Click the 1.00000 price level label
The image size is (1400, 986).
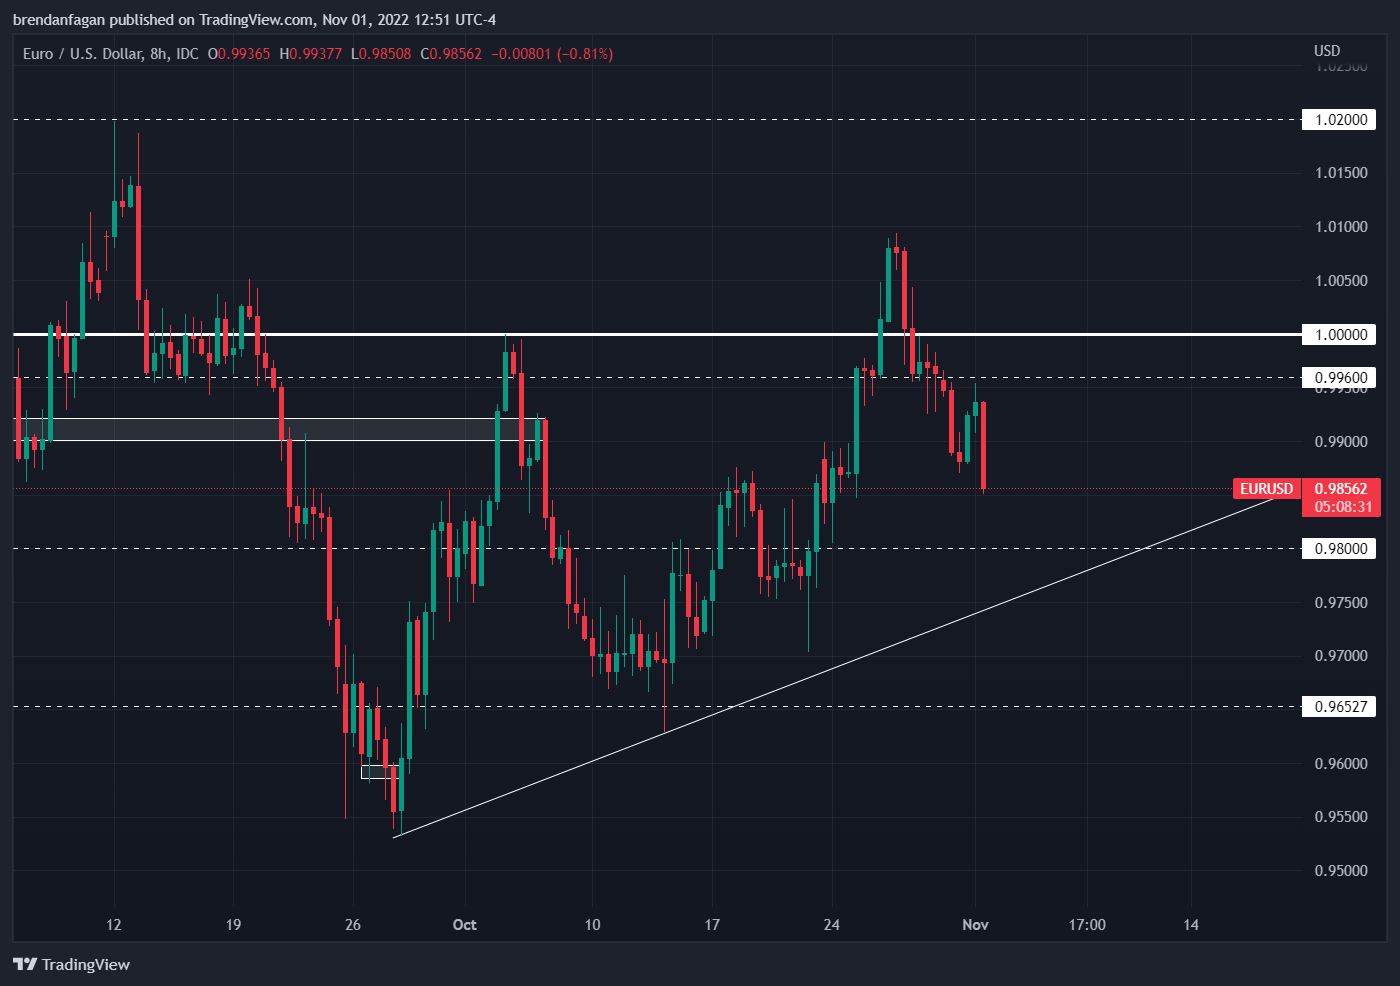click(x=1339, y=335)
